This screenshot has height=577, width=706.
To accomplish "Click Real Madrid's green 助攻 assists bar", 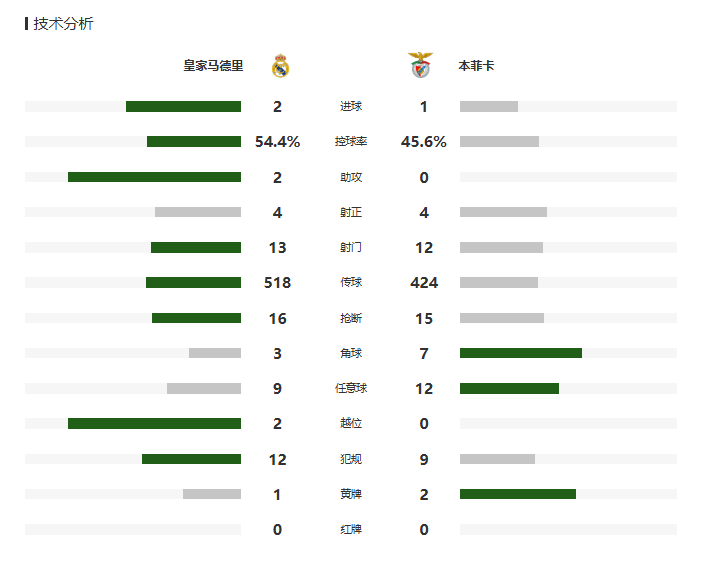I will pos(154,177).
